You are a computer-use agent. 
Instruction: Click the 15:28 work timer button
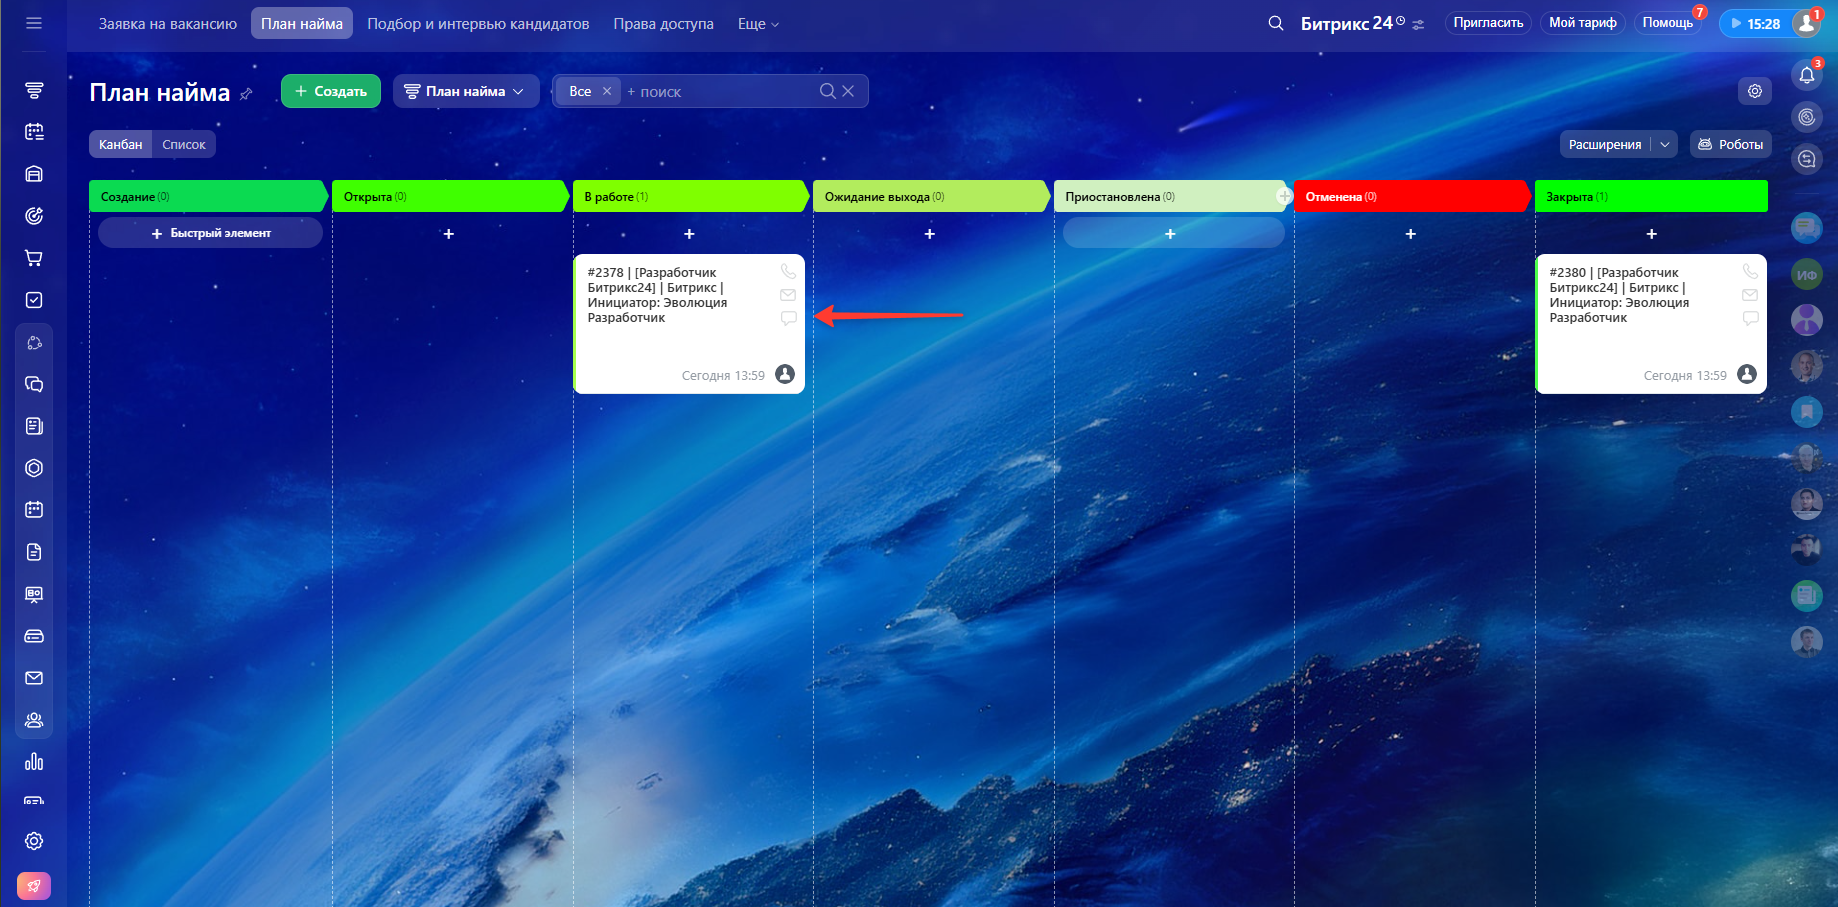pos(1755,23)
